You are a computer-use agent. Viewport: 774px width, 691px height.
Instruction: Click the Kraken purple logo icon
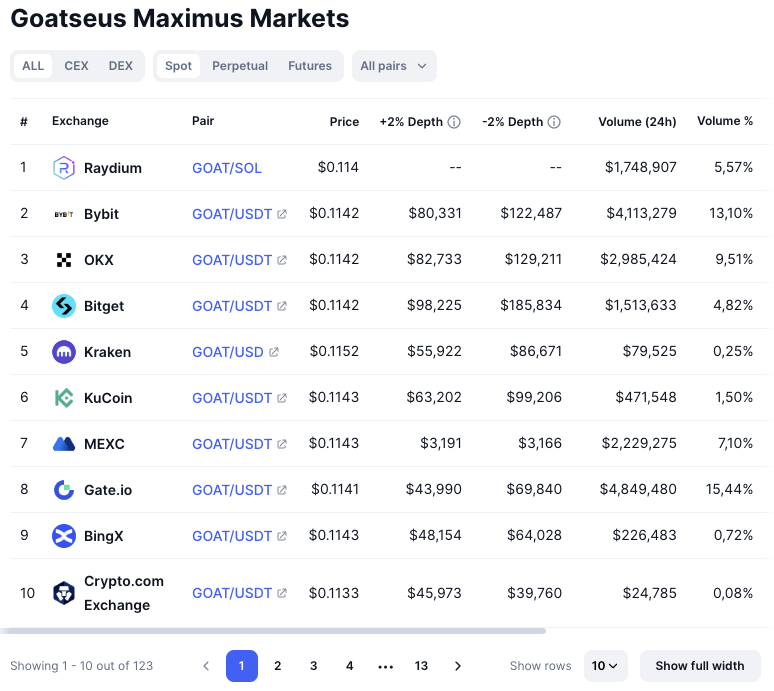pos(64,352)
